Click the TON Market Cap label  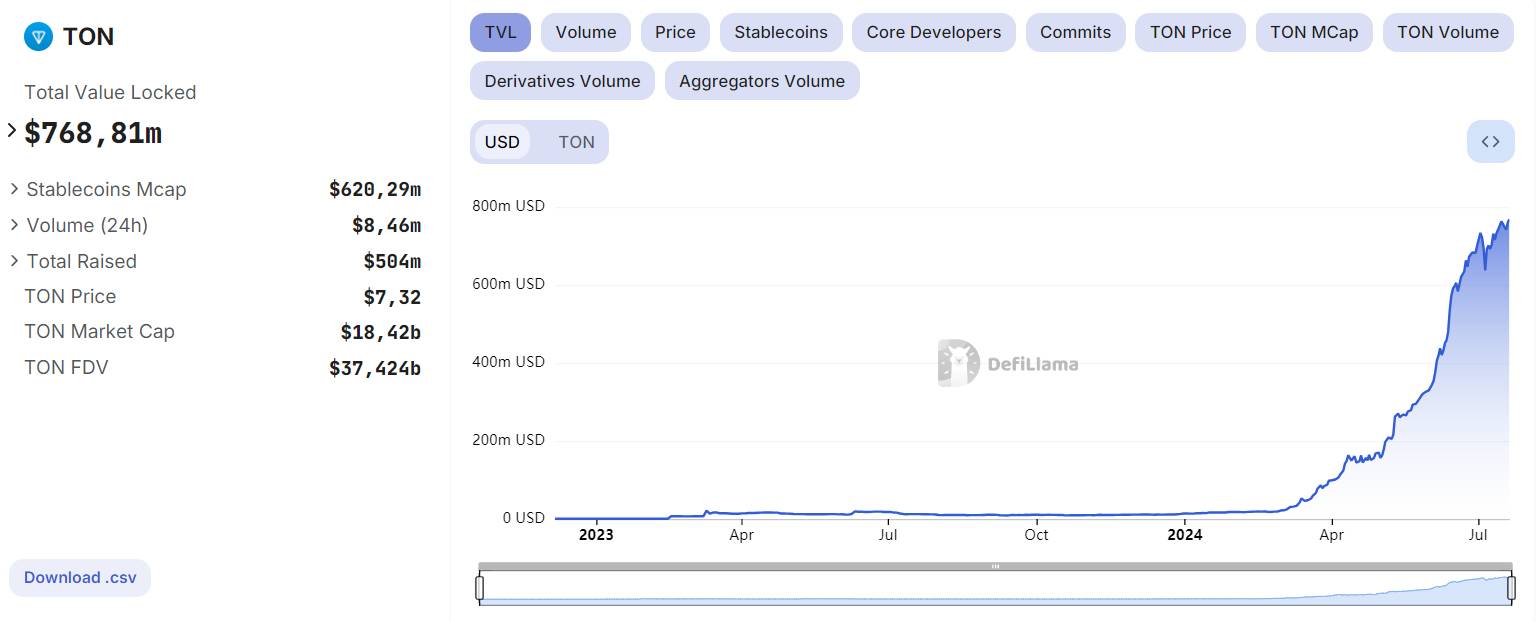tap(99, 332)
